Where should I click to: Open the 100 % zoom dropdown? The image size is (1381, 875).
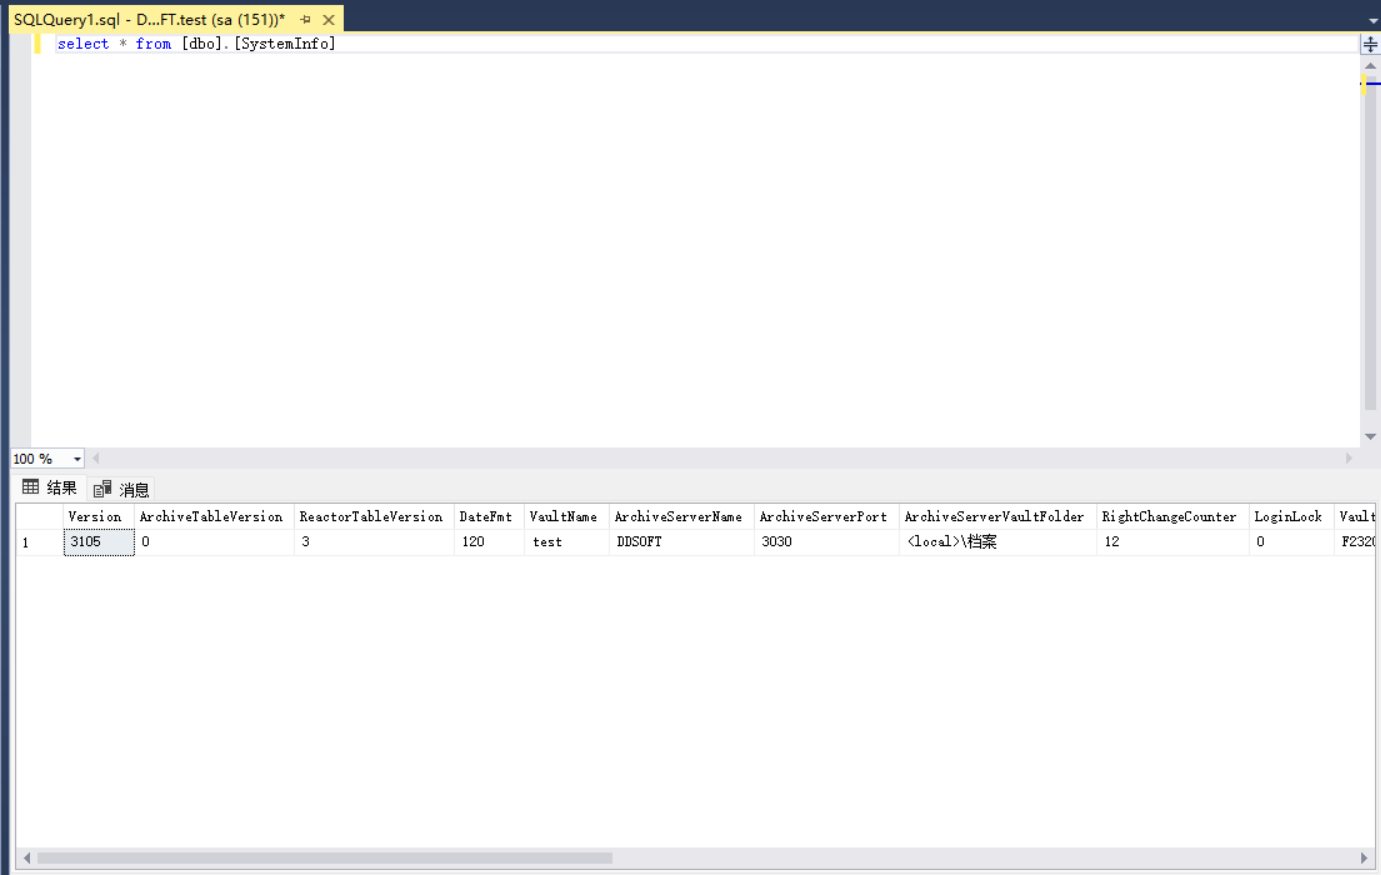click(x=77, y=459)
